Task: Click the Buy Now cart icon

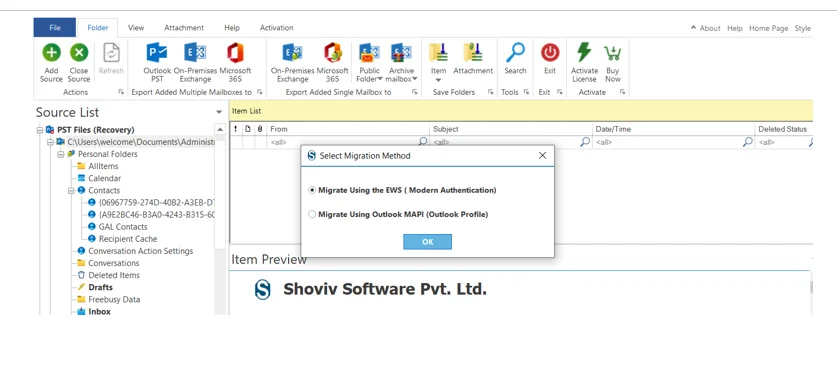Action: pyautogui.click(x=612, y=53)
